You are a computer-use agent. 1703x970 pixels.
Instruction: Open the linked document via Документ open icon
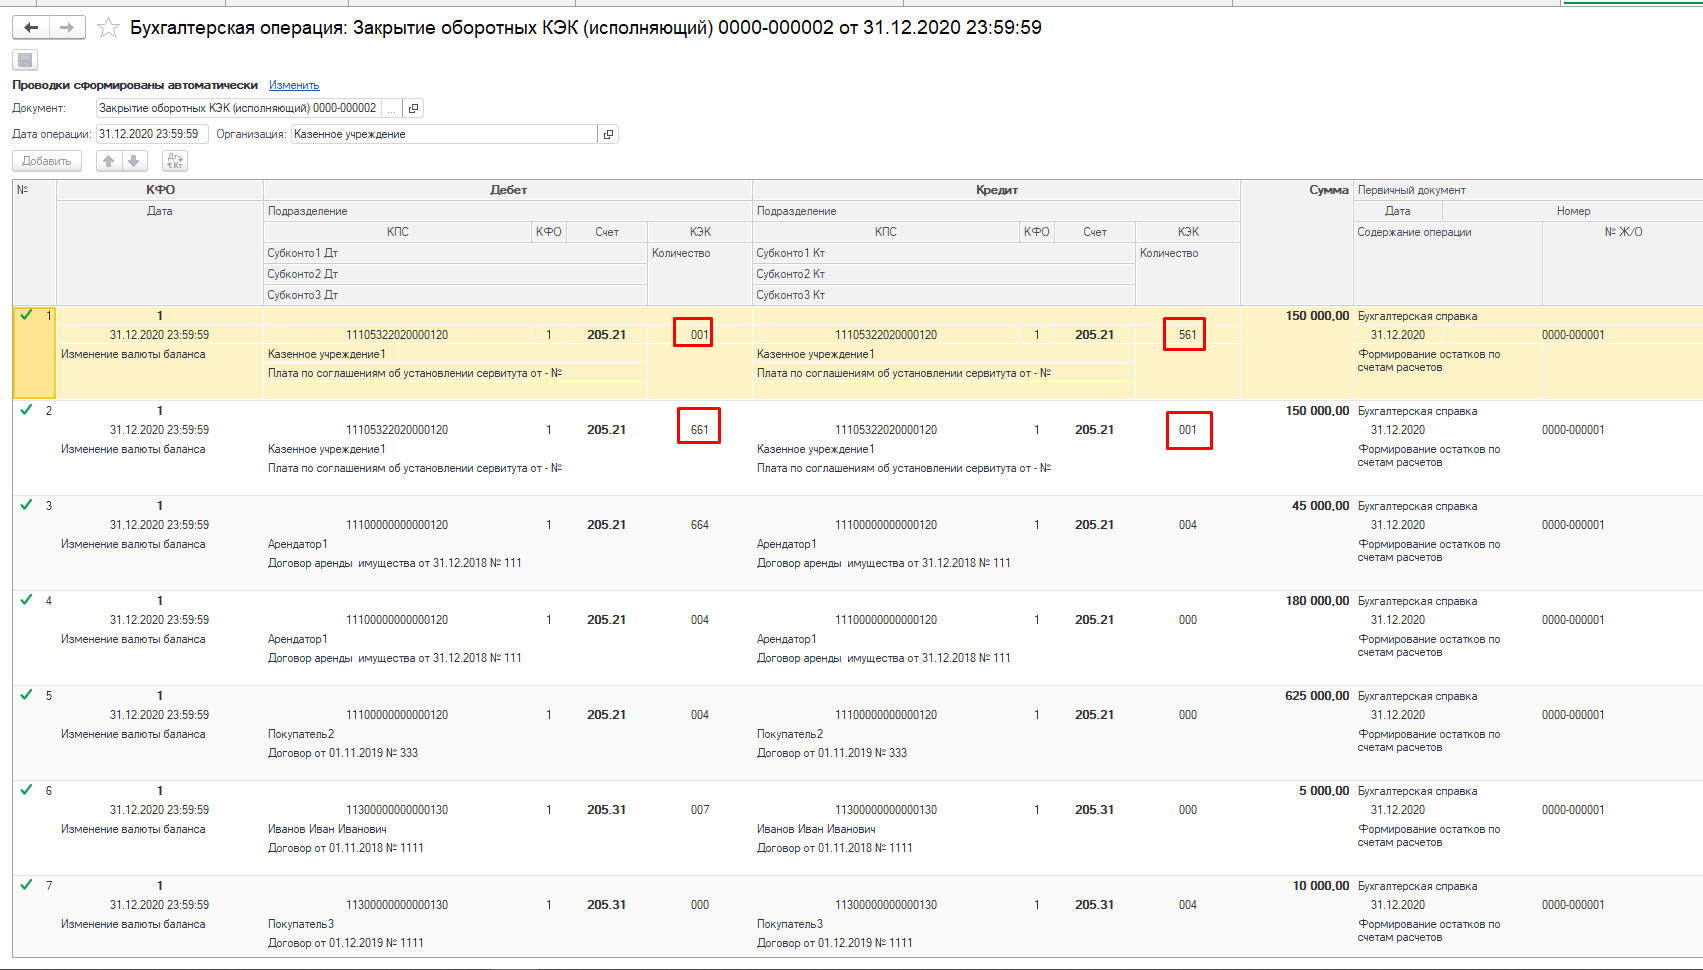click(x=413, y=108)
